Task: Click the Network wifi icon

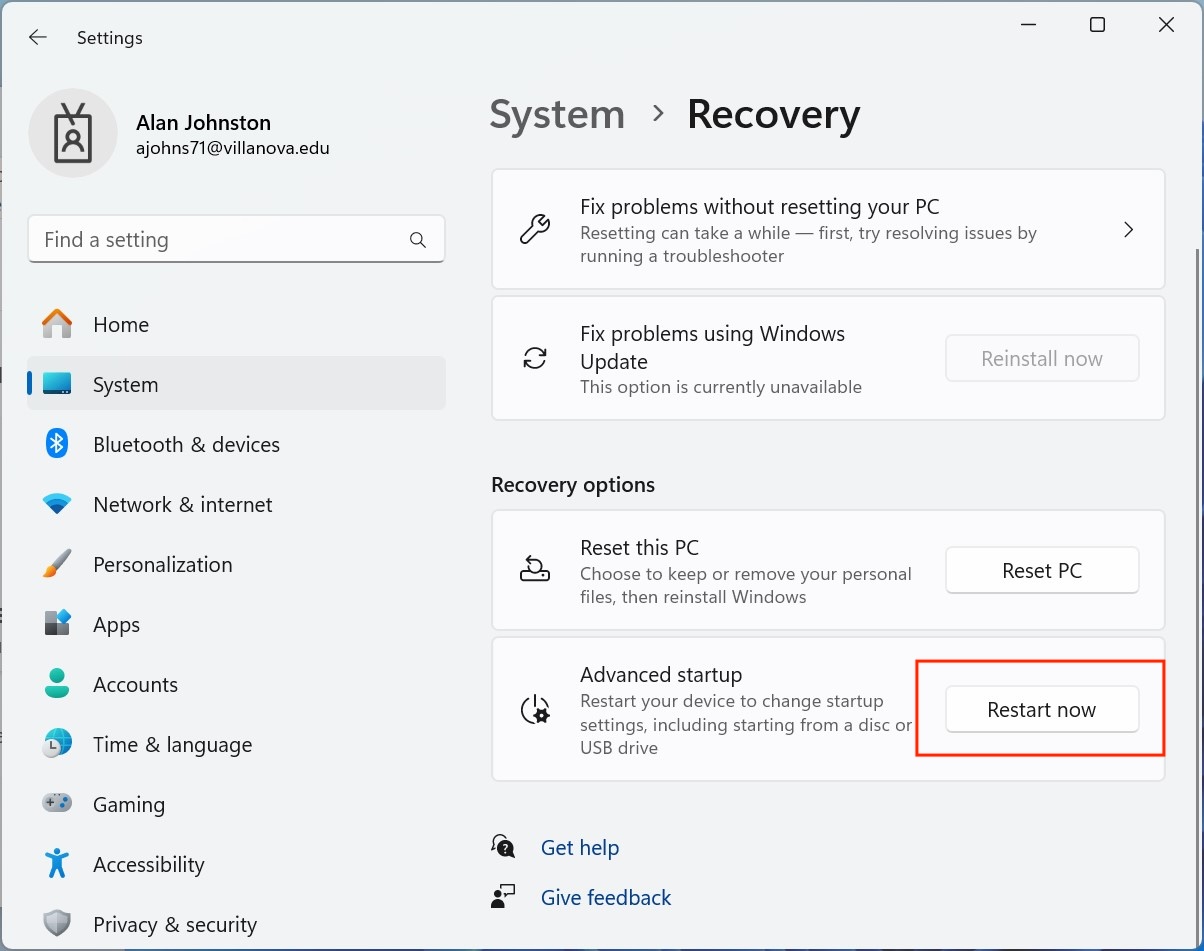Action: 57,504
